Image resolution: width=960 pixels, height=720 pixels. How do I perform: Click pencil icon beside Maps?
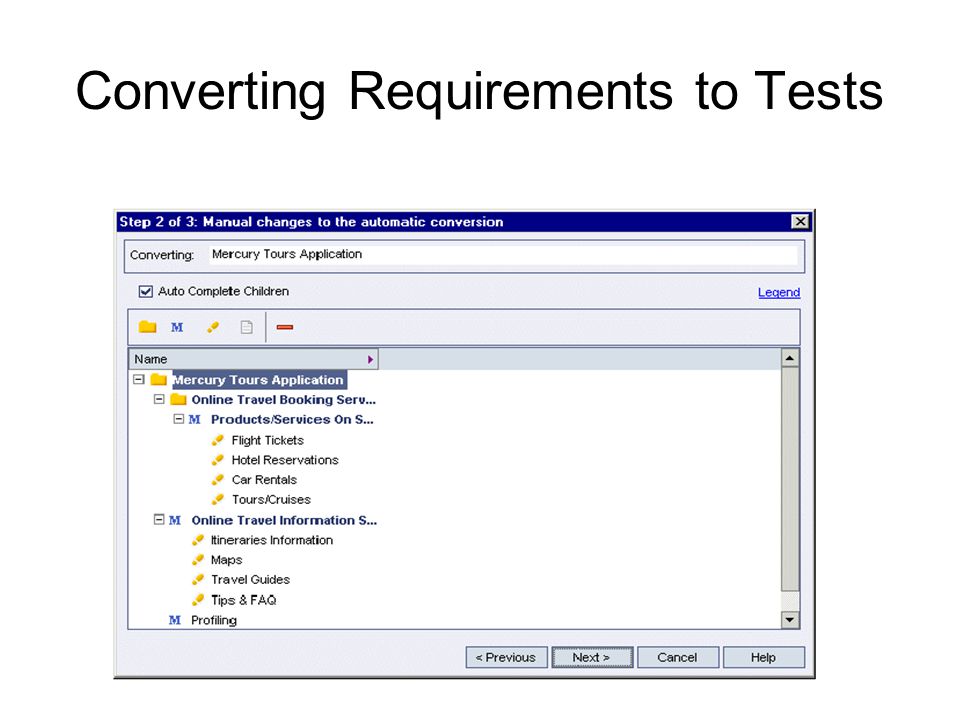pos(198,560)
